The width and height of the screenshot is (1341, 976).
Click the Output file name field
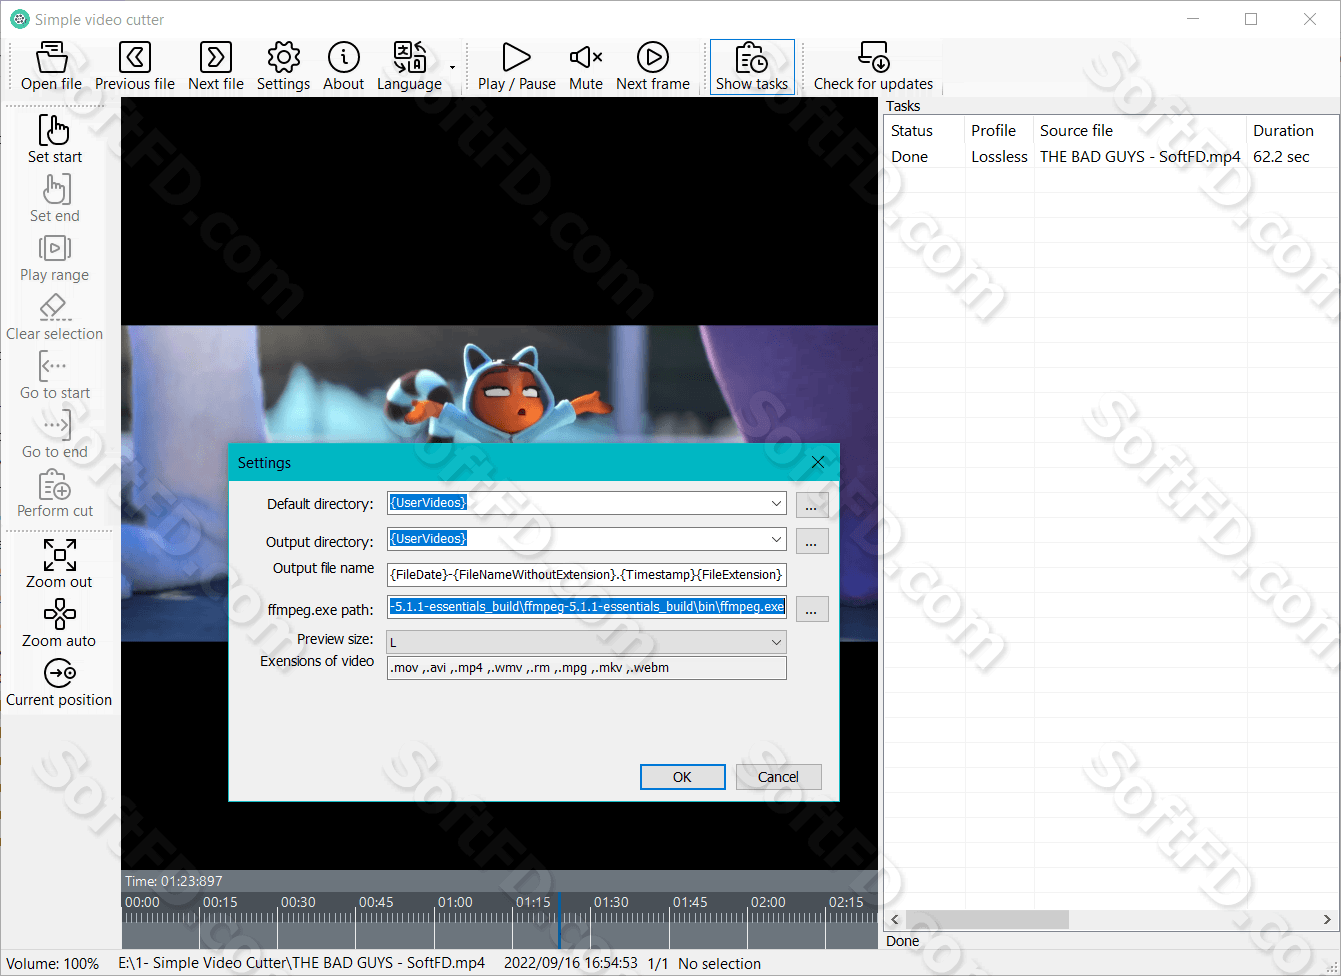pos(587,575)
